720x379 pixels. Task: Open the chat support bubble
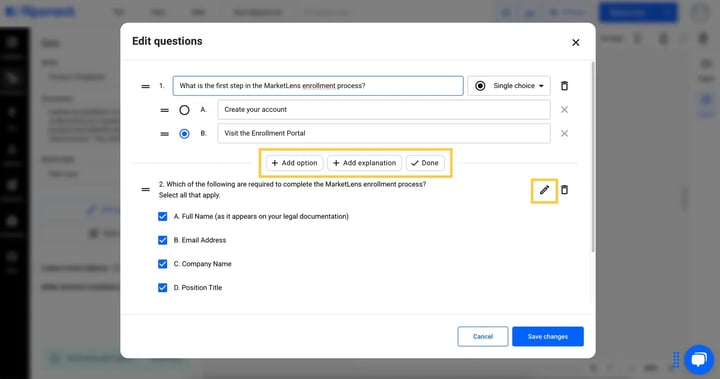coord(699,359)
